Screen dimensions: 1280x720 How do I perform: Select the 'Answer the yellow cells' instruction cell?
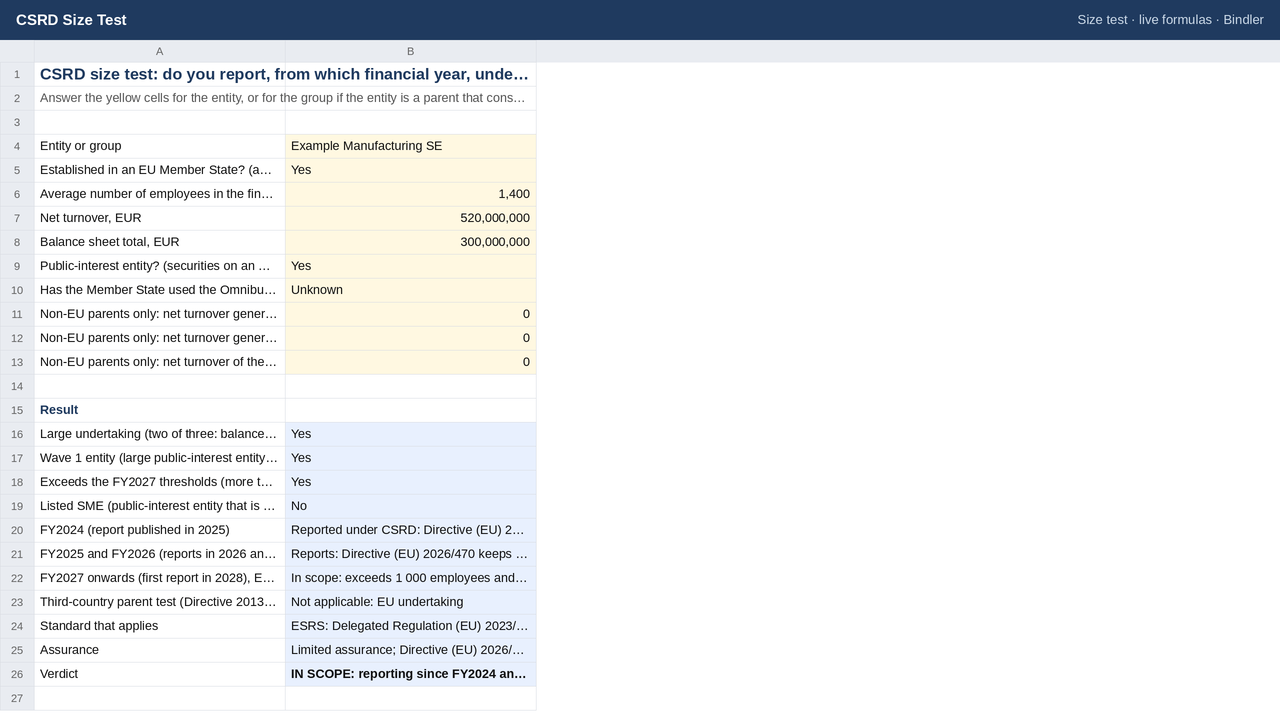click(x=285, y=98)
